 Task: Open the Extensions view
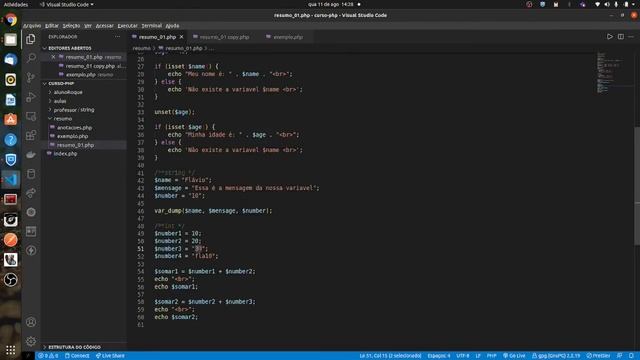coord(31,135)
